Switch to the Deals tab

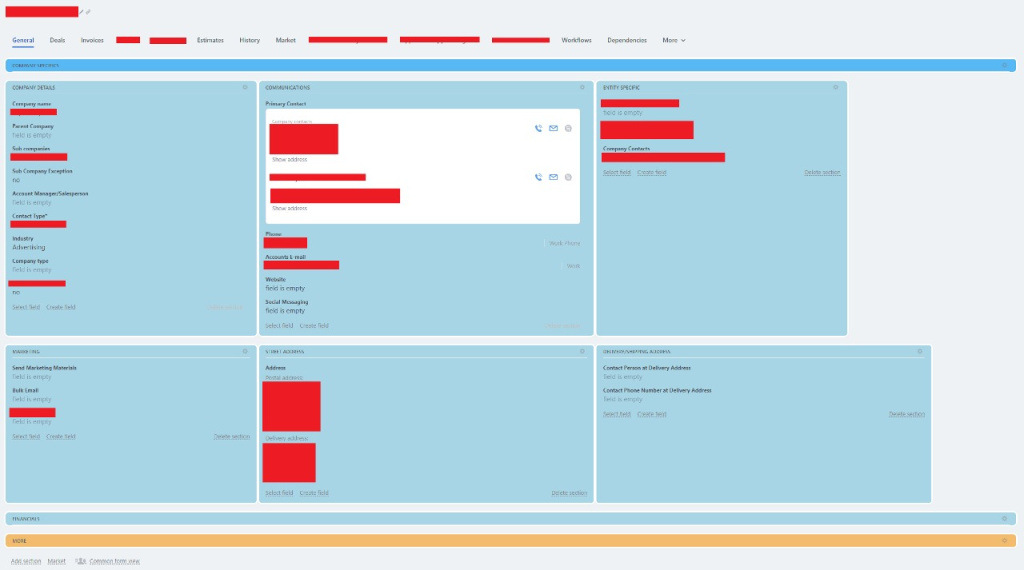[x=57, y=40]
